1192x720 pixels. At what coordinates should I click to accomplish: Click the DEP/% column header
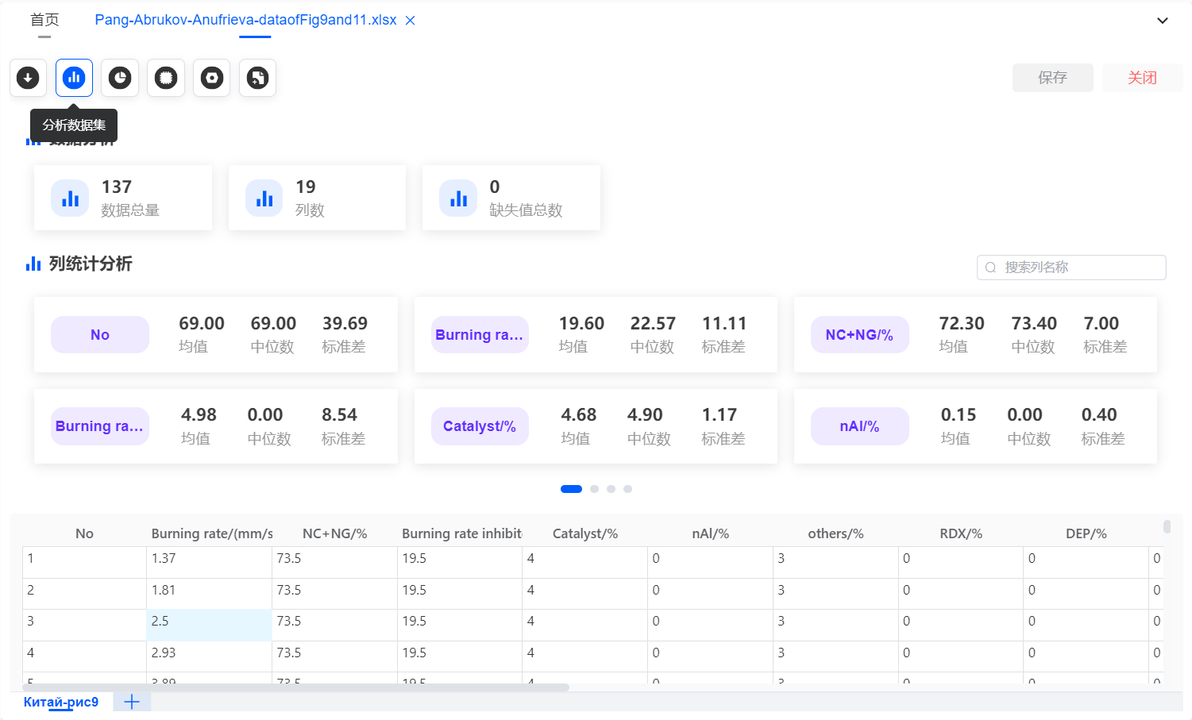(1086, 534)
